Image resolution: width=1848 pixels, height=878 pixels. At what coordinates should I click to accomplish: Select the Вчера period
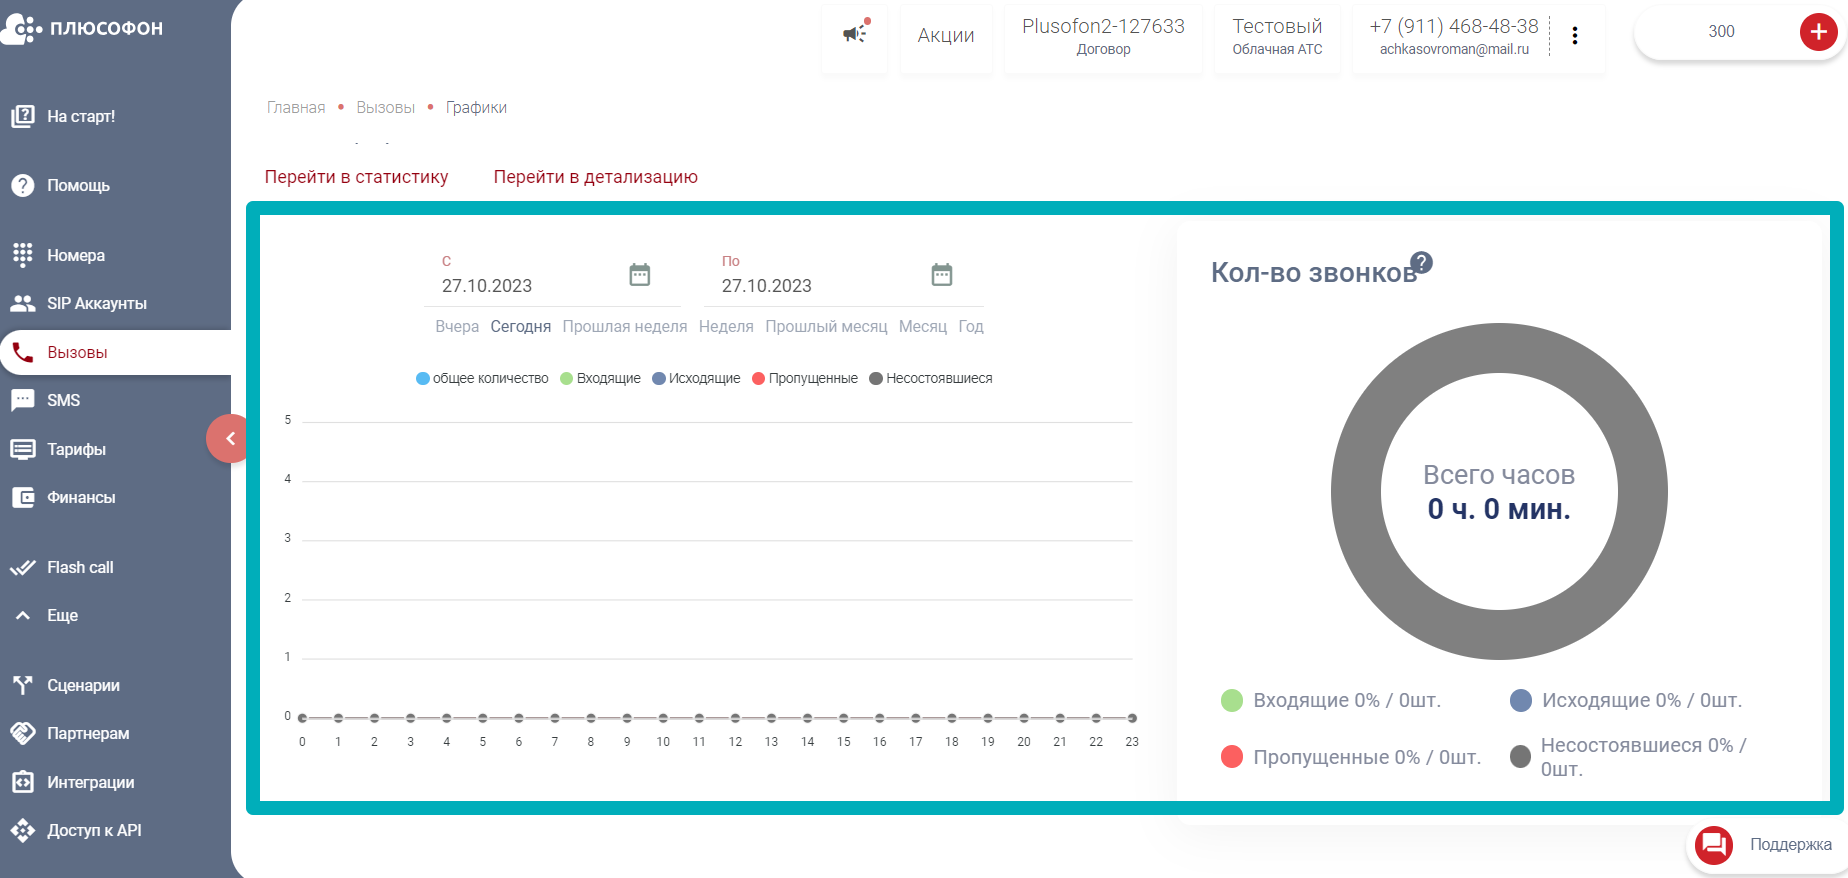[457, 327]
